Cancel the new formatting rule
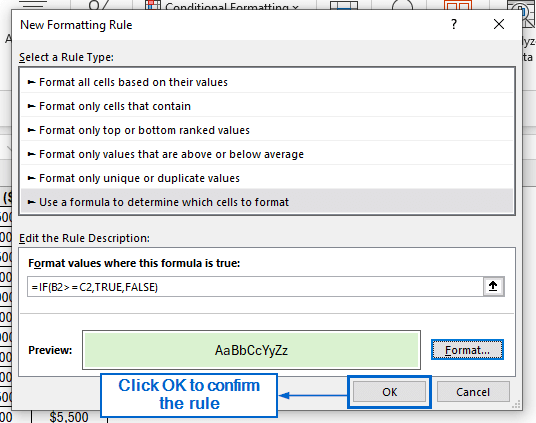The width and height of the screenshot is (536, 423). click(x=473, y=392)
